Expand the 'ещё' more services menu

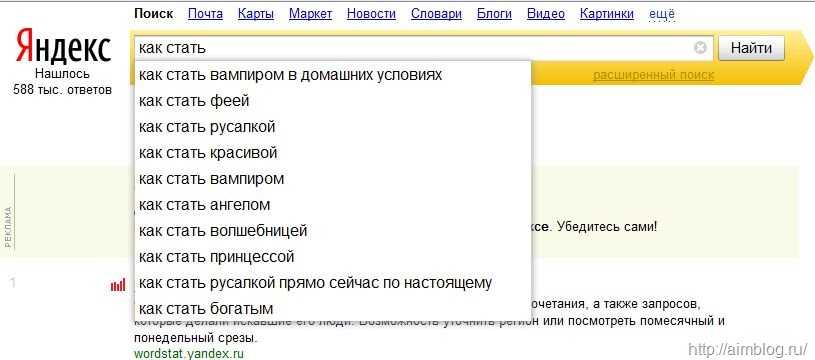(662, 14)
